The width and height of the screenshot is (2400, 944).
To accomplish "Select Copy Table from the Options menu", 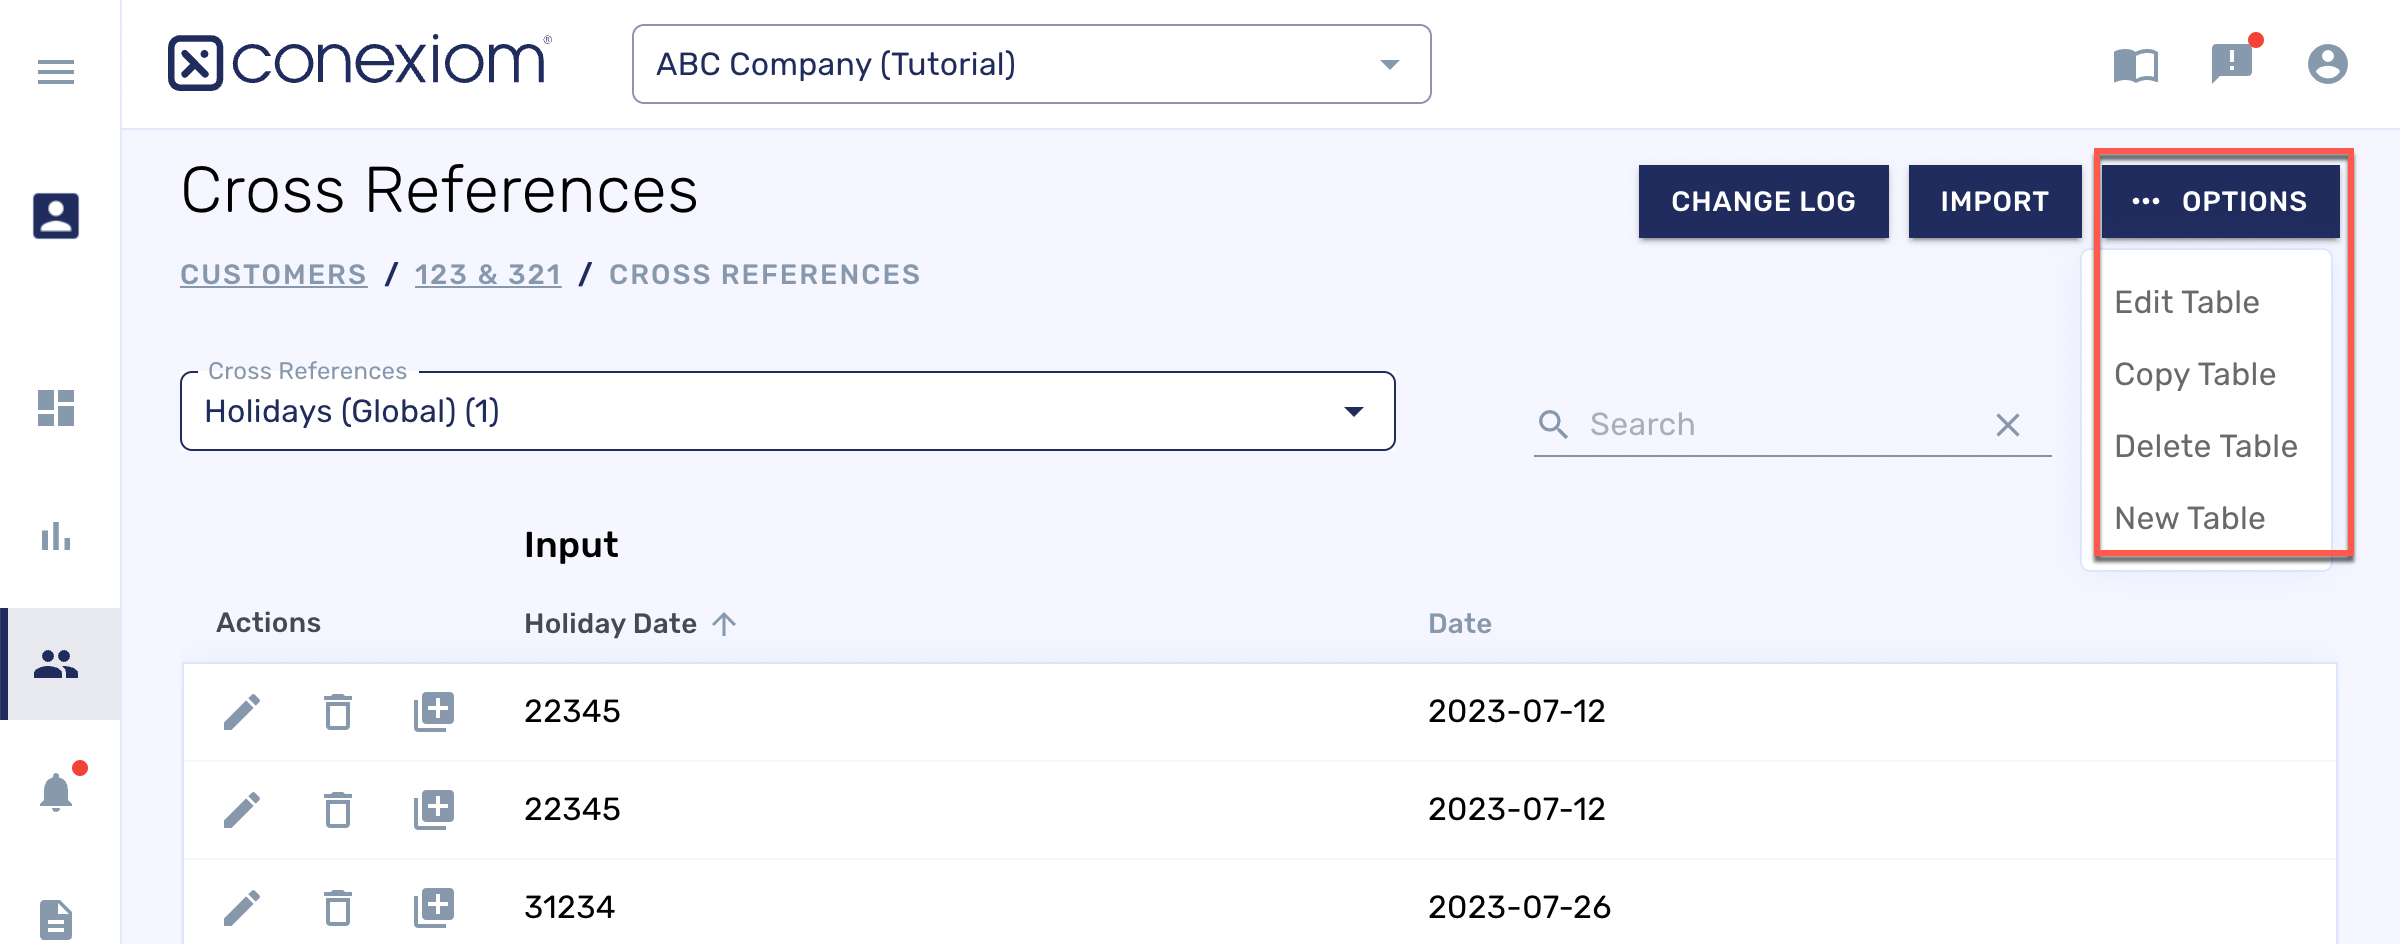I will (2195, 374).
